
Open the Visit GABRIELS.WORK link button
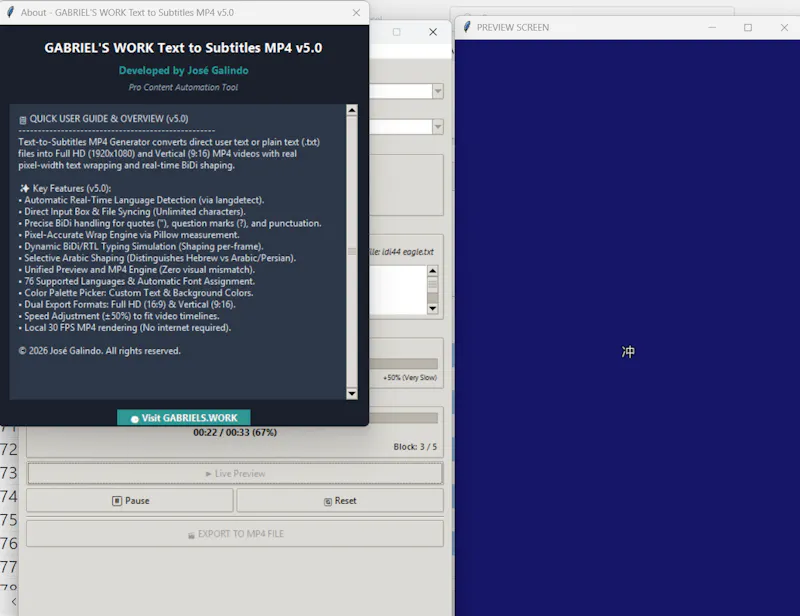click(x=184, y=417)
